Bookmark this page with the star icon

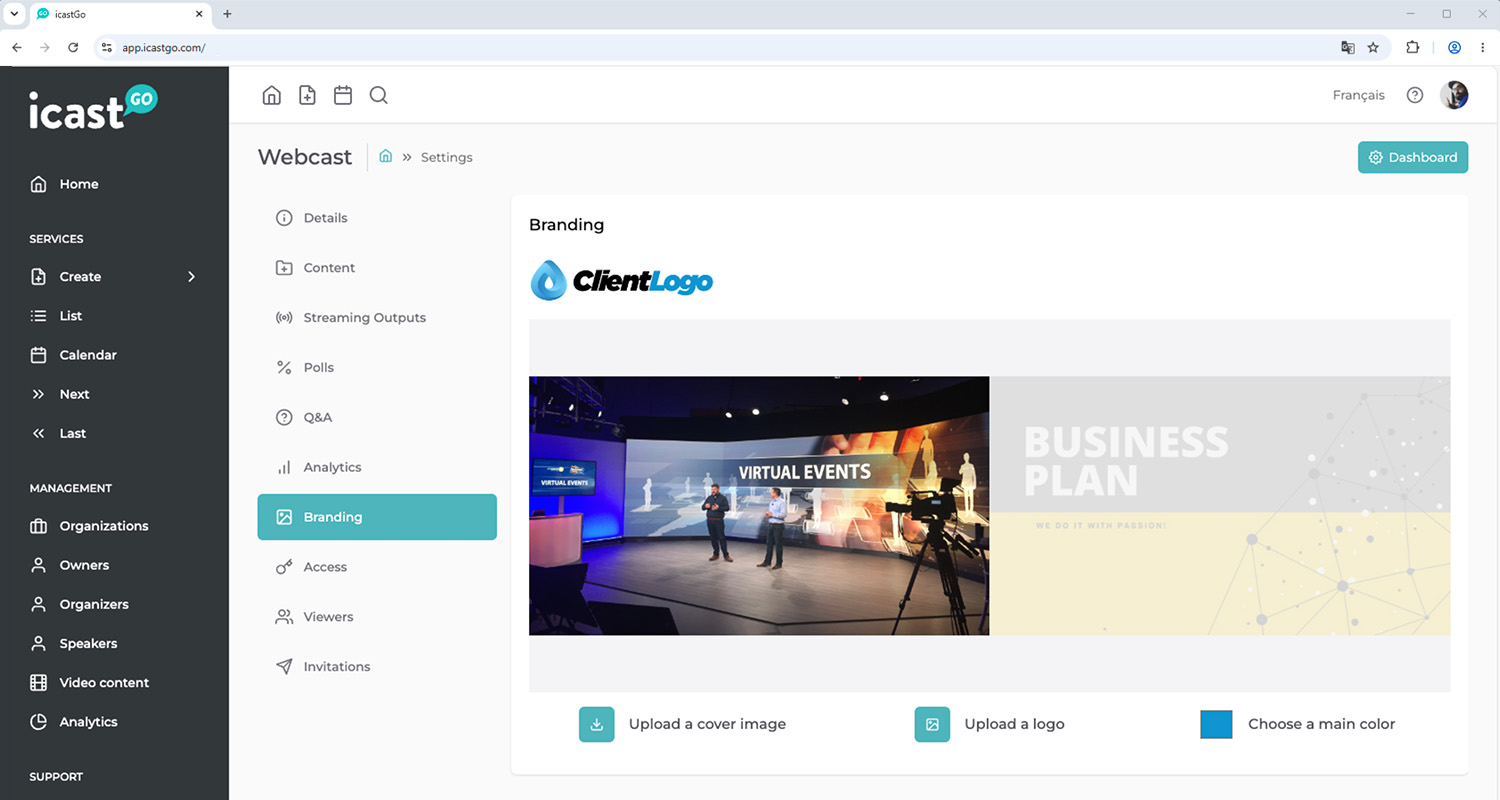pos(1373,47)
